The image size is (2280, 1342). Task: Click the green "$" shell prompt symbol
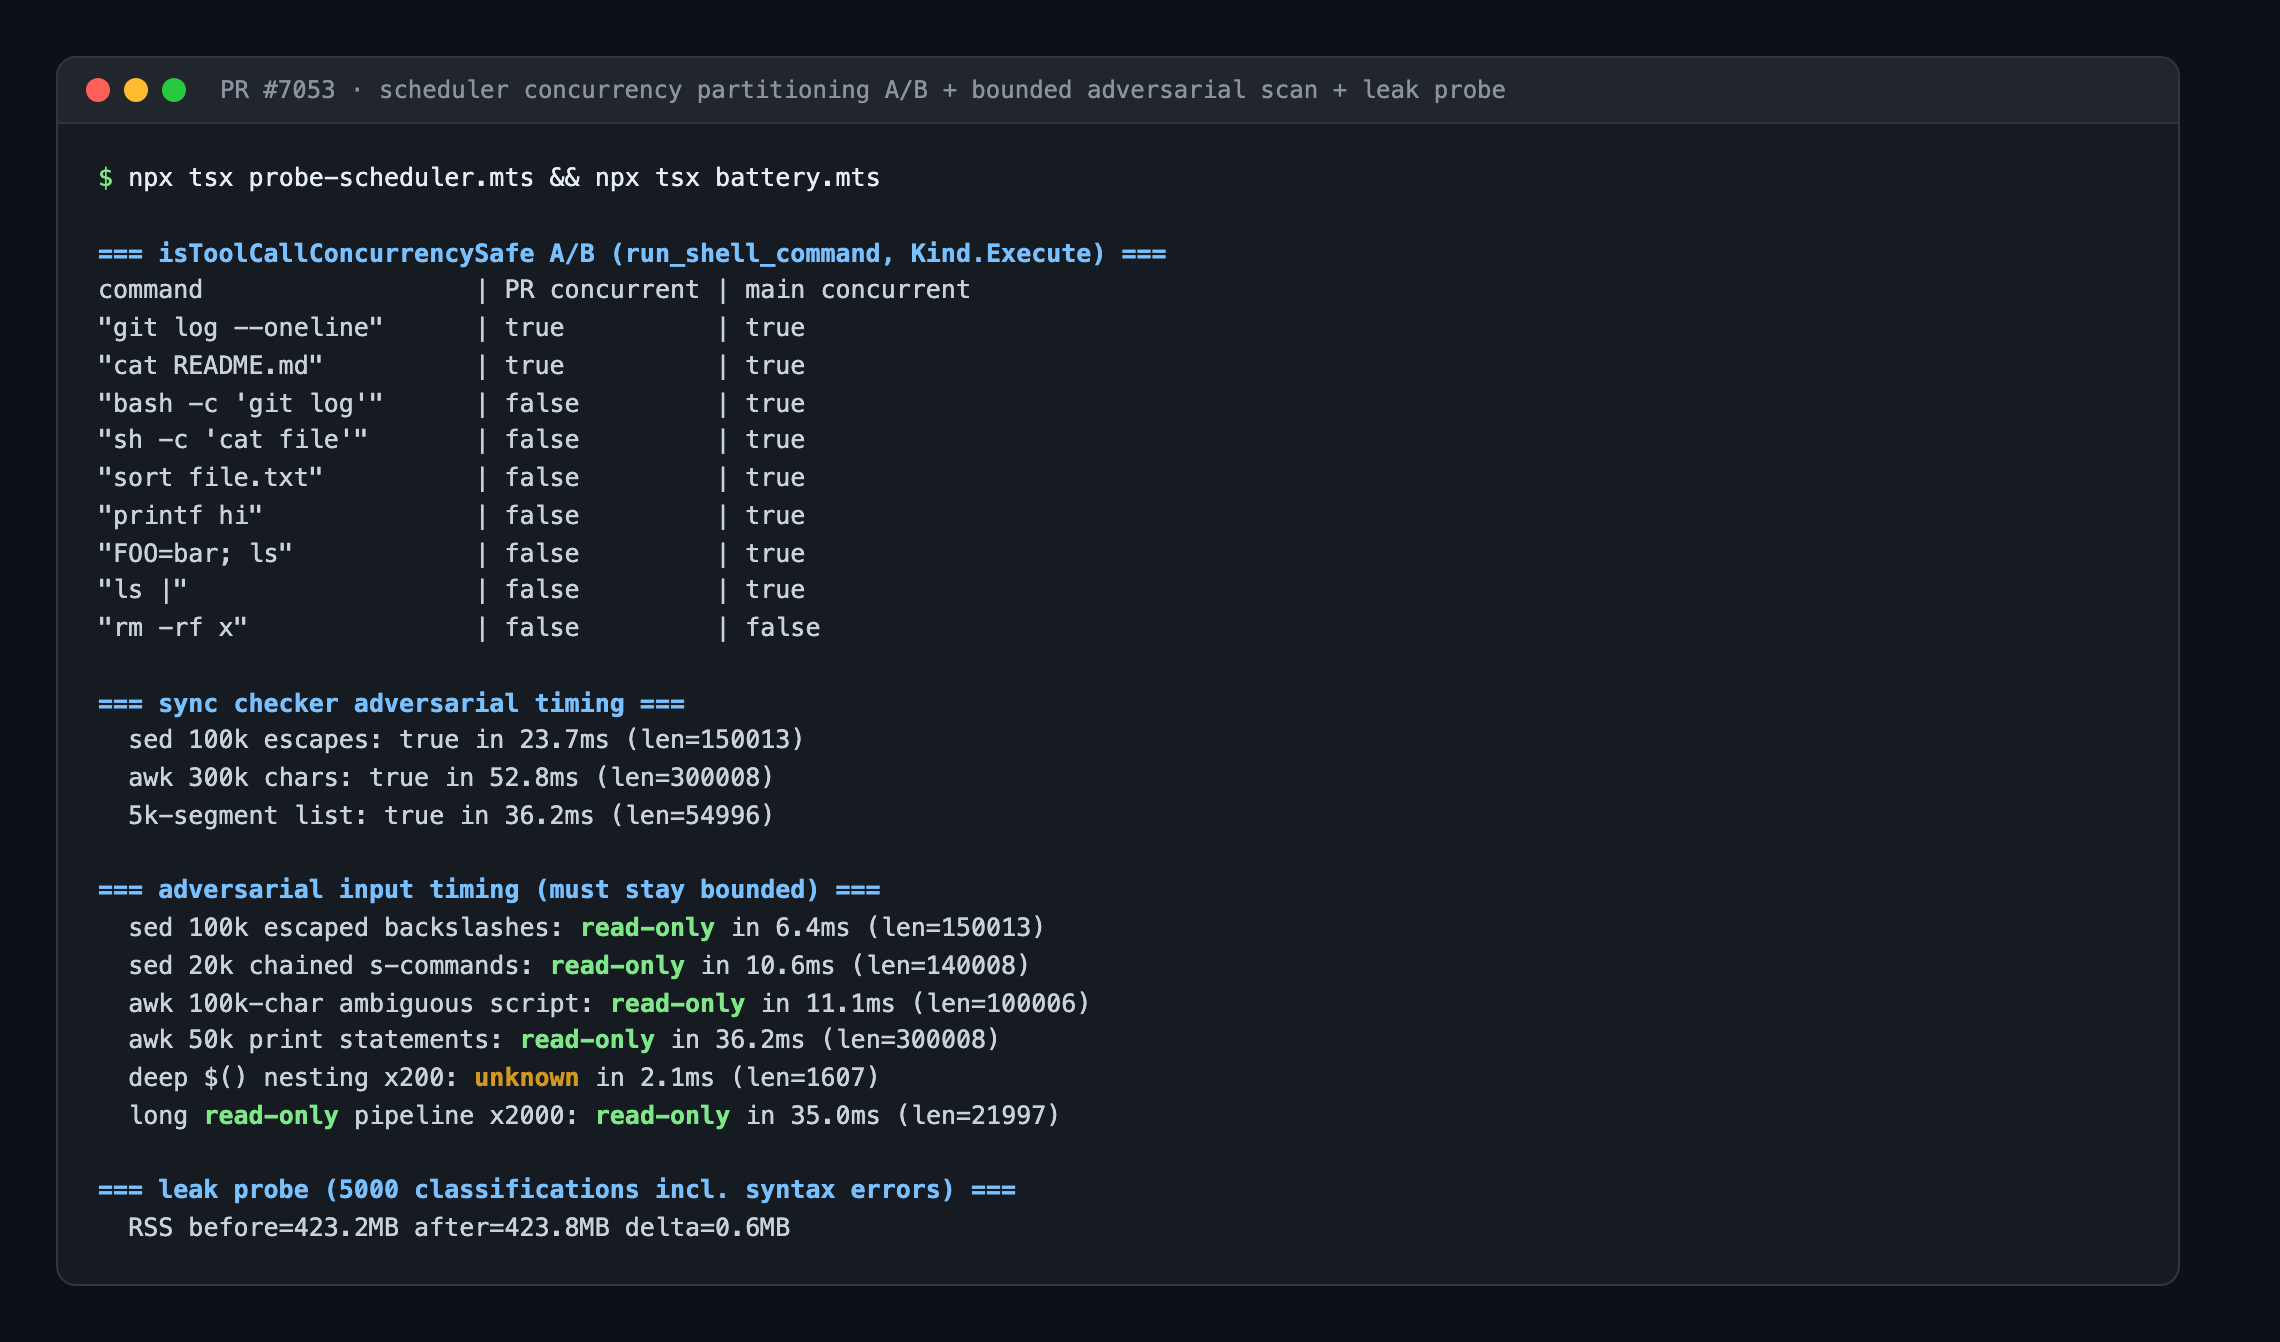(105, 178)
